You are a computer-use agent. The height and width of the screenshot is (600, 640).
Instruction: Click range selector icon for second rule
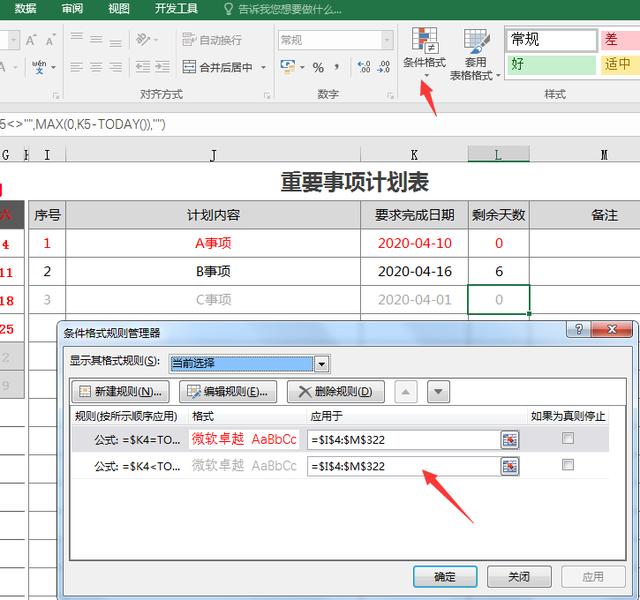(510, 466)
